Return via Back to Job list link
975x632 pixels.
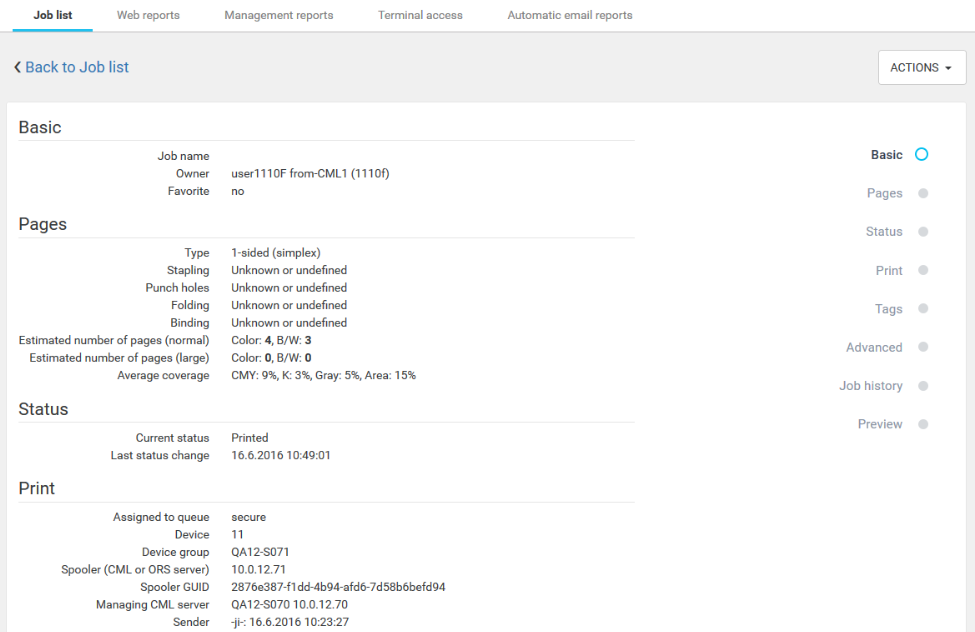77,67
